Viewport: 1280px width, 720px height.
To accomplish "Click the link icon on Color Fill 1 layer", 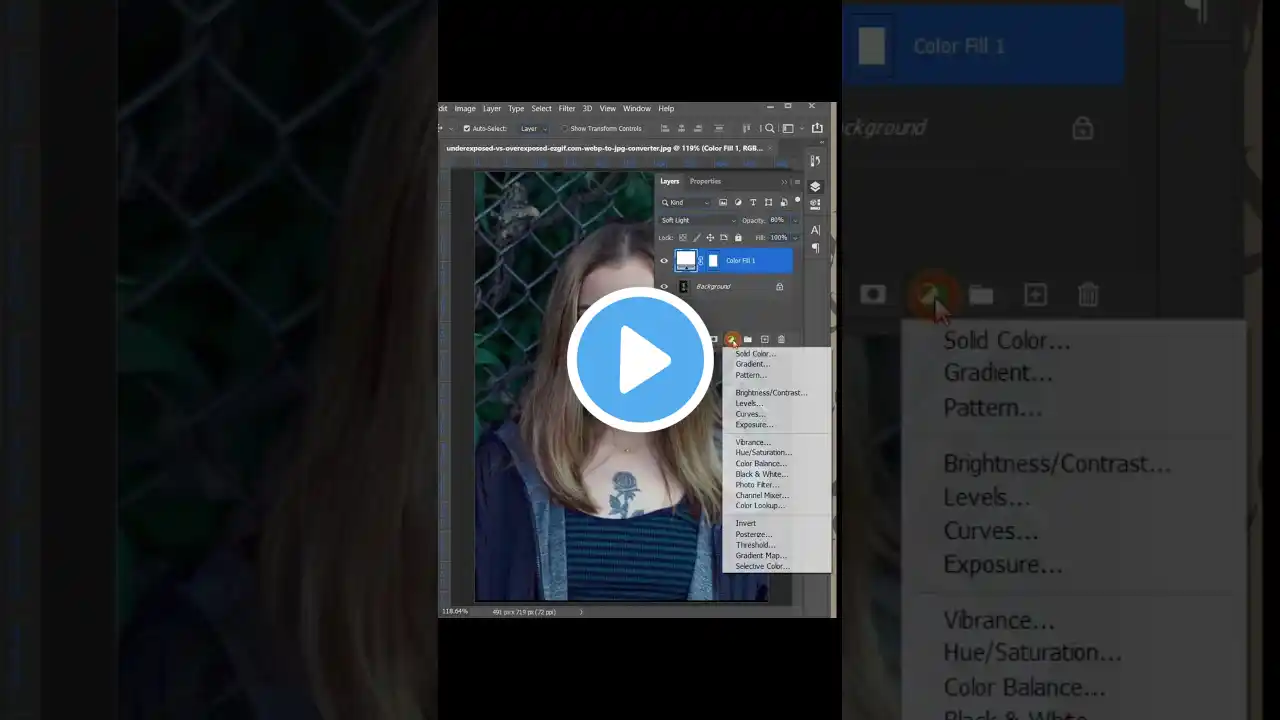I will coord(701,261).
